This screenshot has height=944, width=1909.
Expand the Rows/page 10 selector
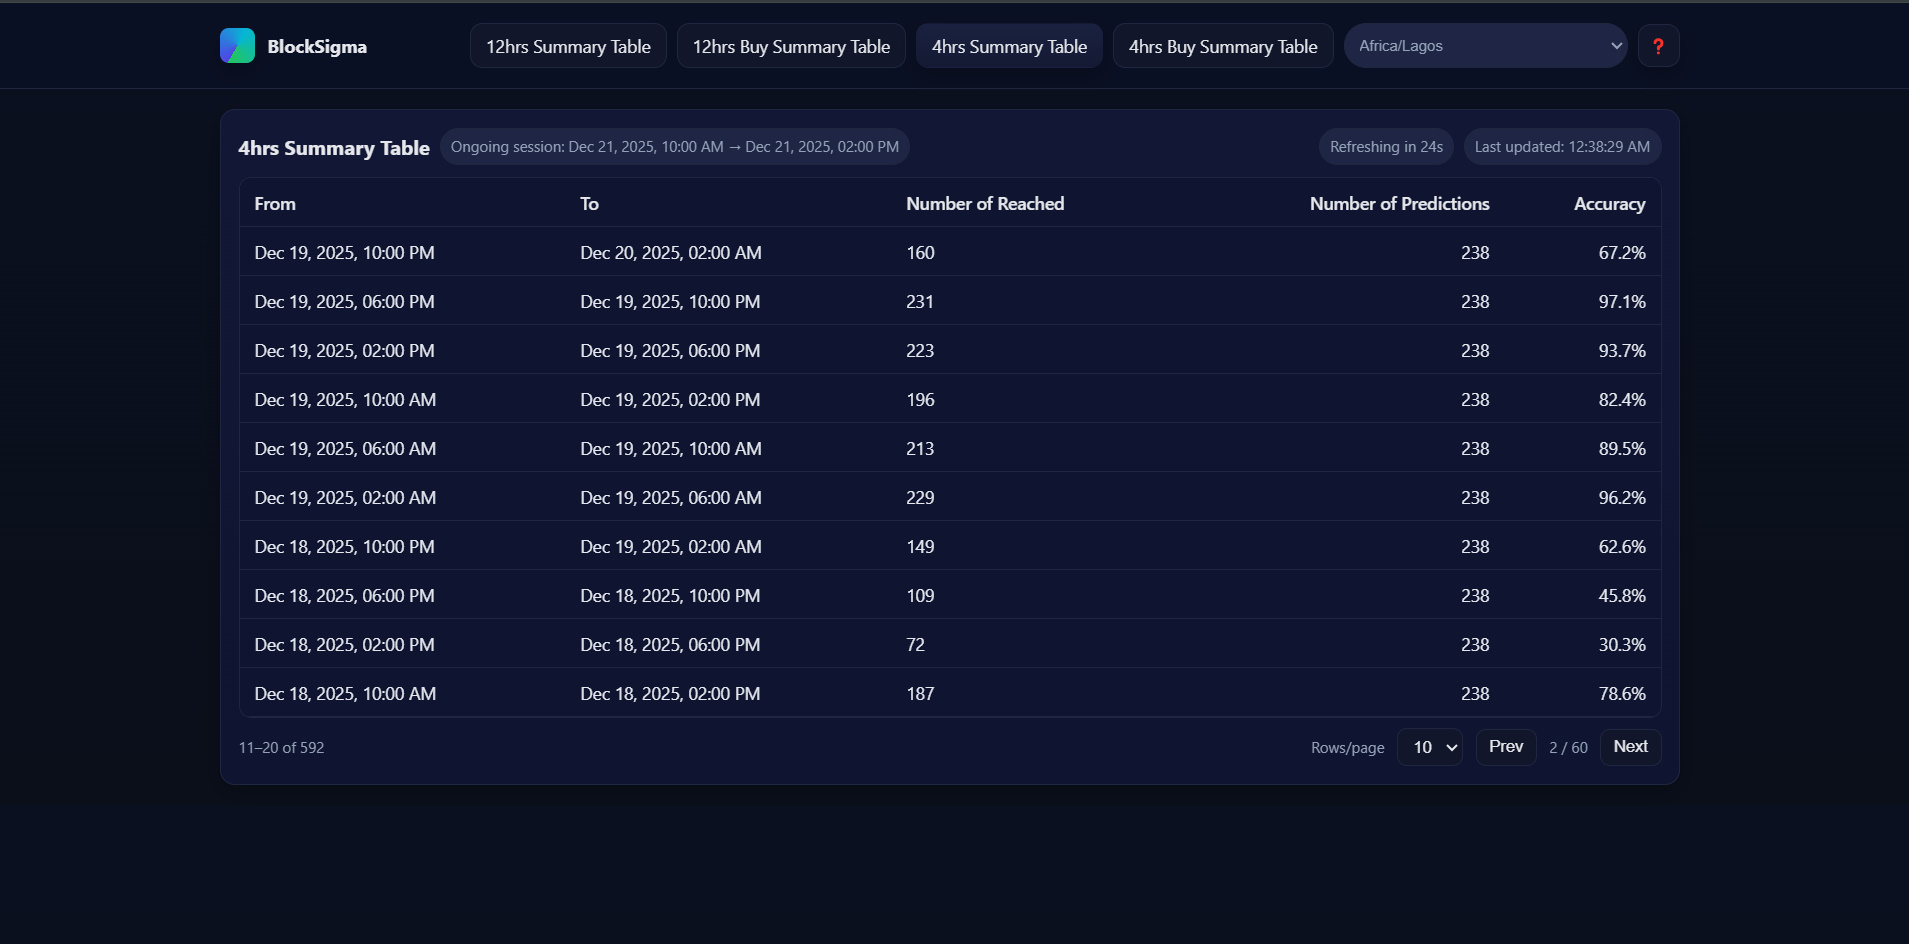1430,747
